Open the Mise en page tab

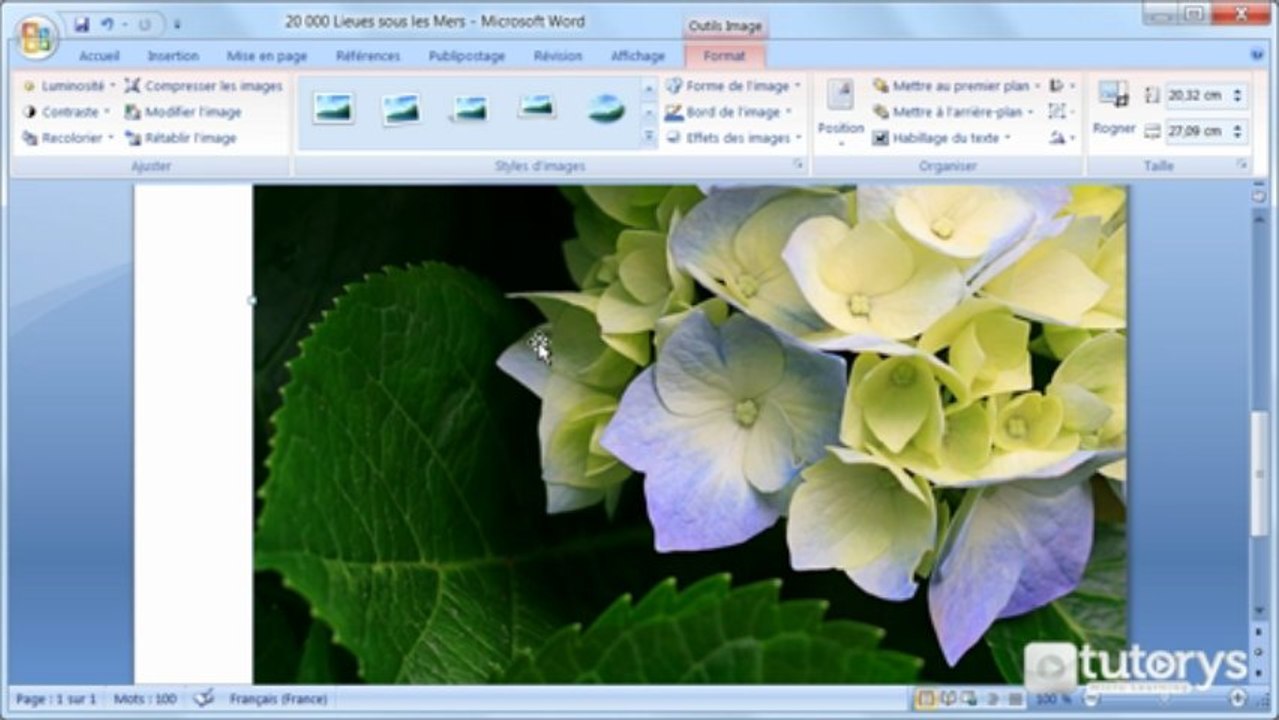tap(267, 56)
